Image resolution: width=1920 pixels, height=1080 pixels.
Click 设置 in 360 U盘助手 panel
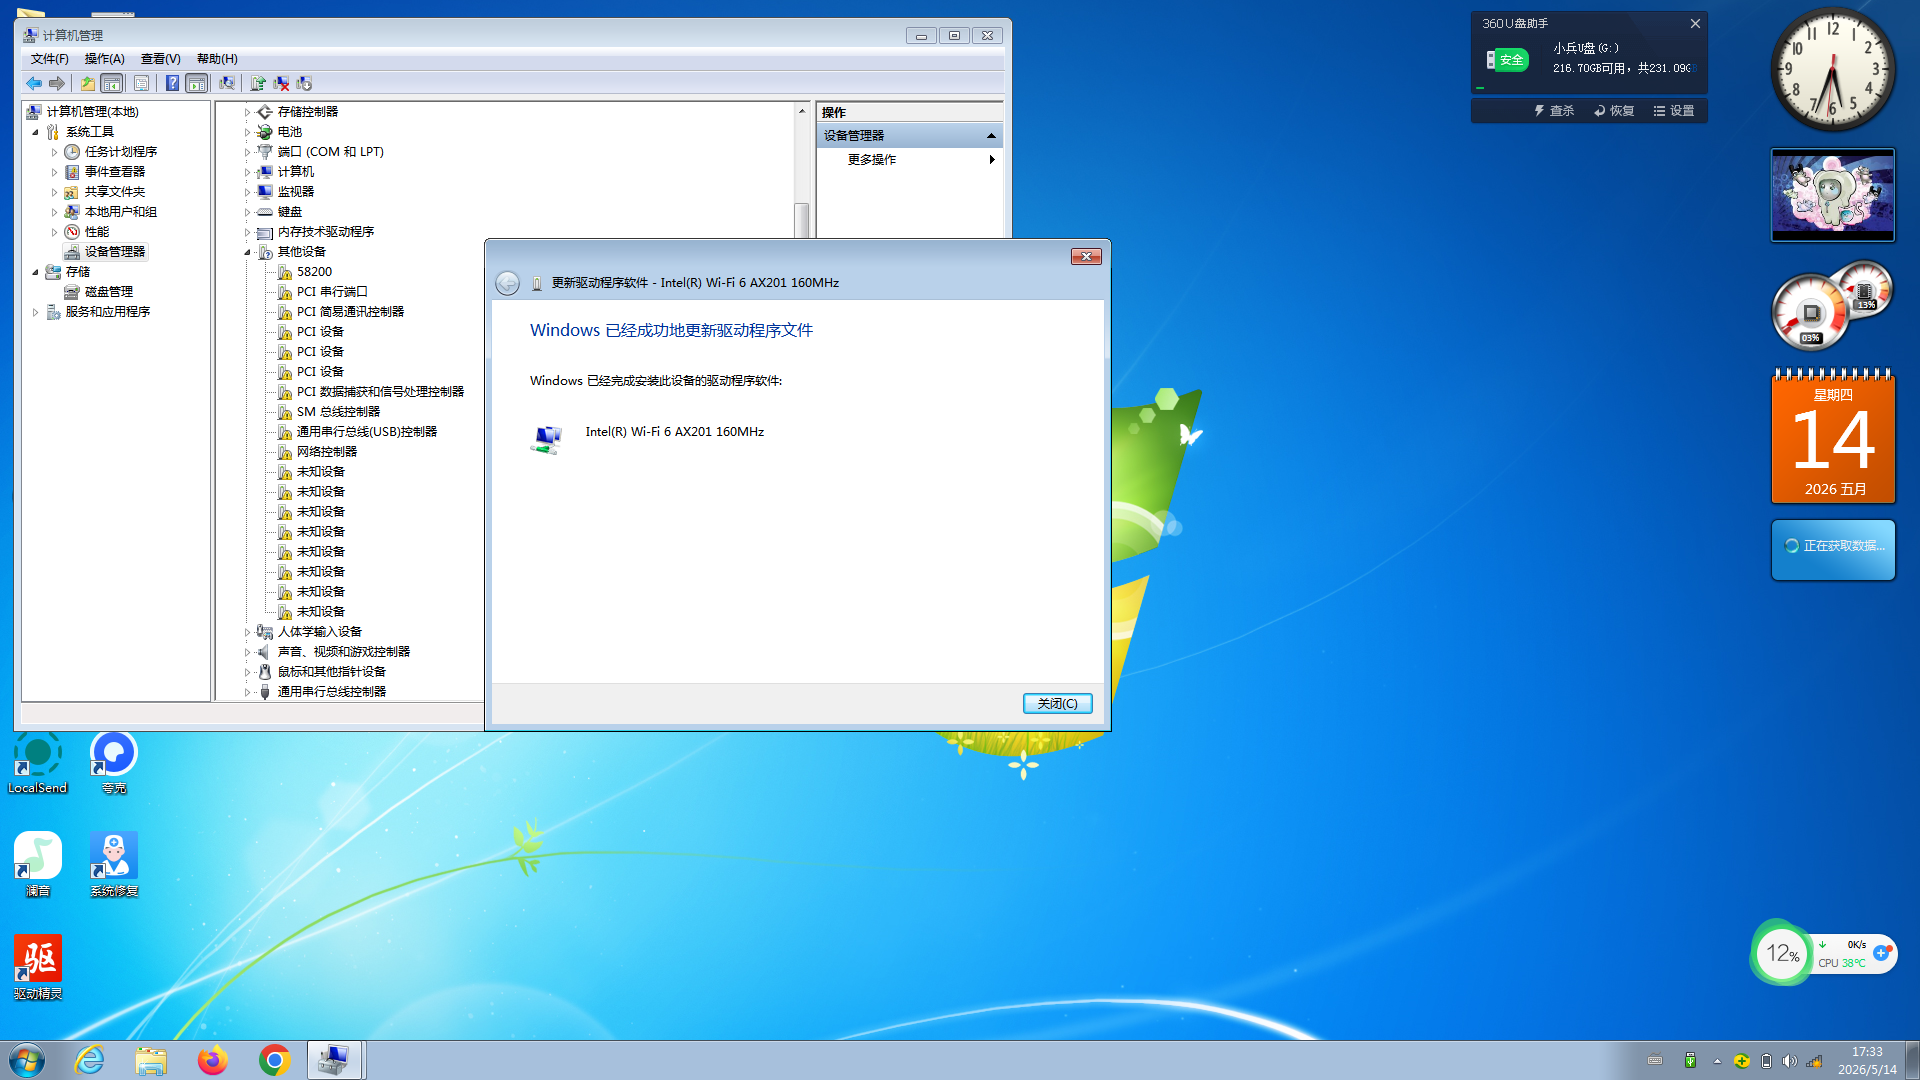(1674, 111)
